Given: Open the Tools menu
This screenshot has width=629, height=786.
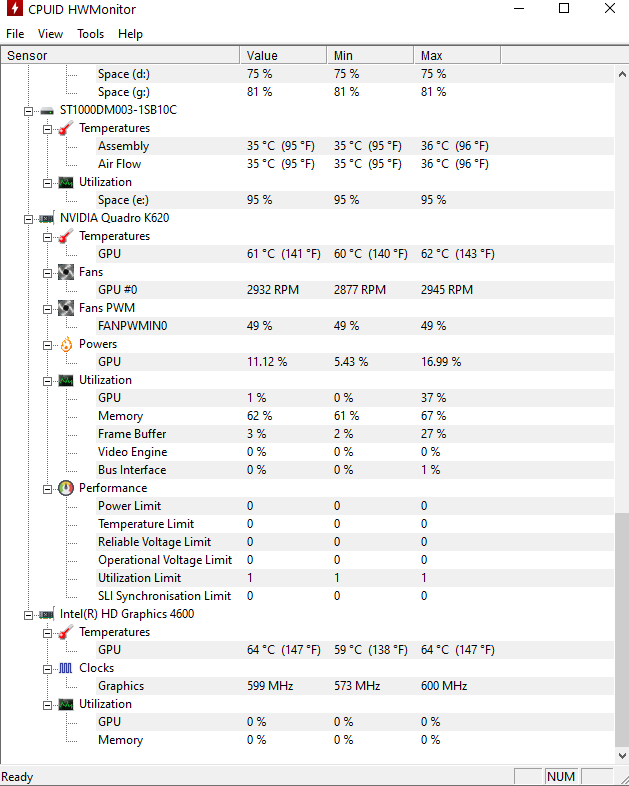Looking at the screenshot, I should pyautogui.click(x=90, y=33).
